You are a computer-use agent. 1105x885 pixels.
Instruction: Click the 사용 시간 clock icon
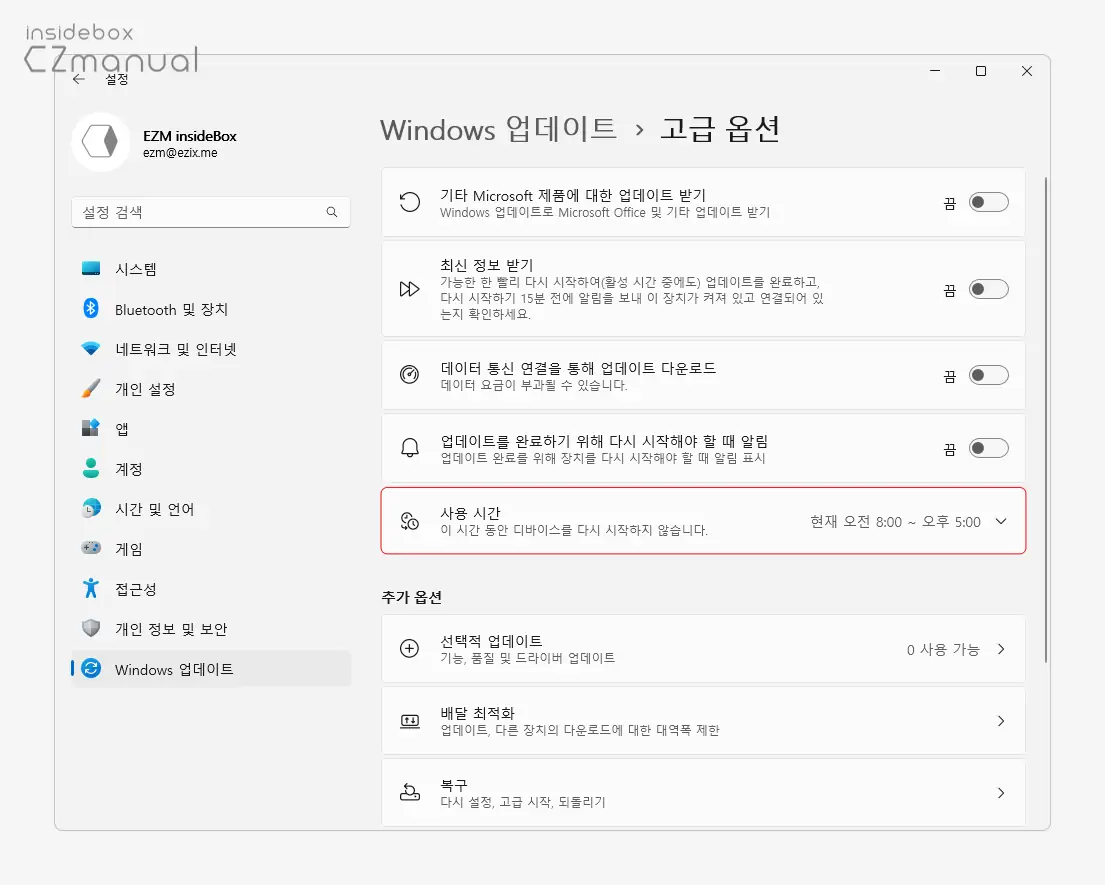click(x=409, y=521)
